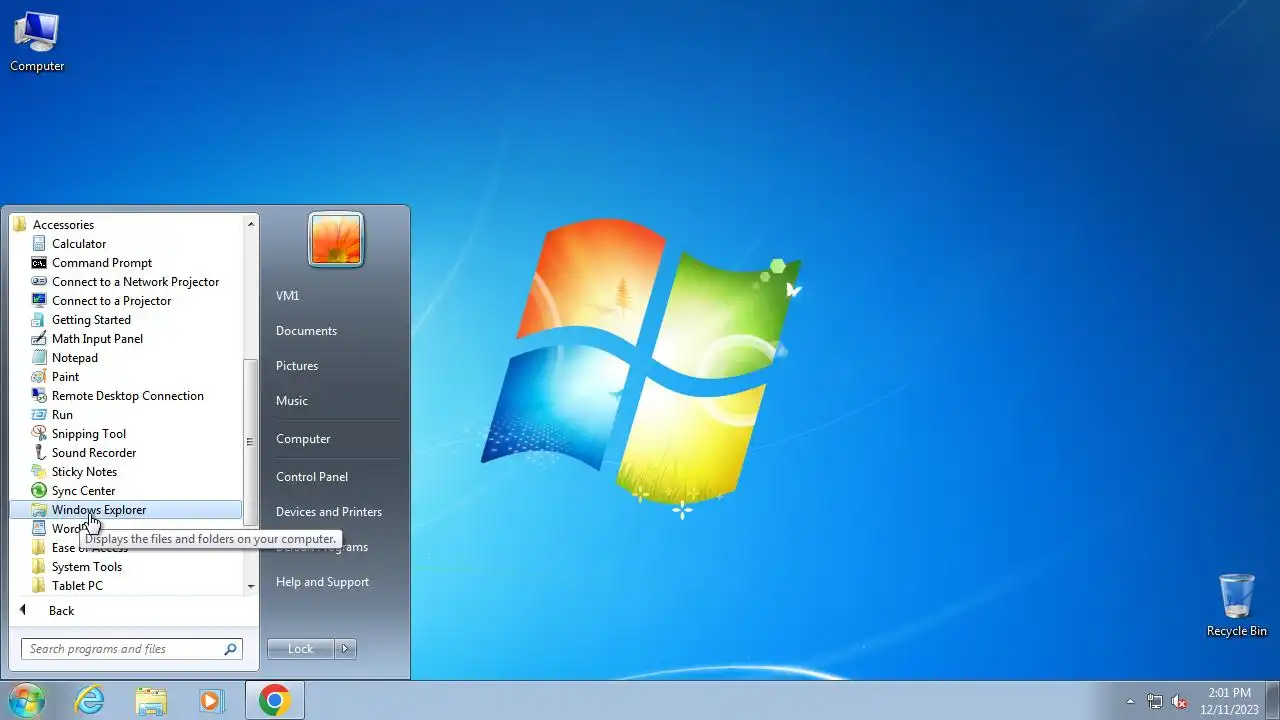The width and height of the screenshot is (1280, 720).
Task: Open Documents from Start menu
Action: [306, 331]
